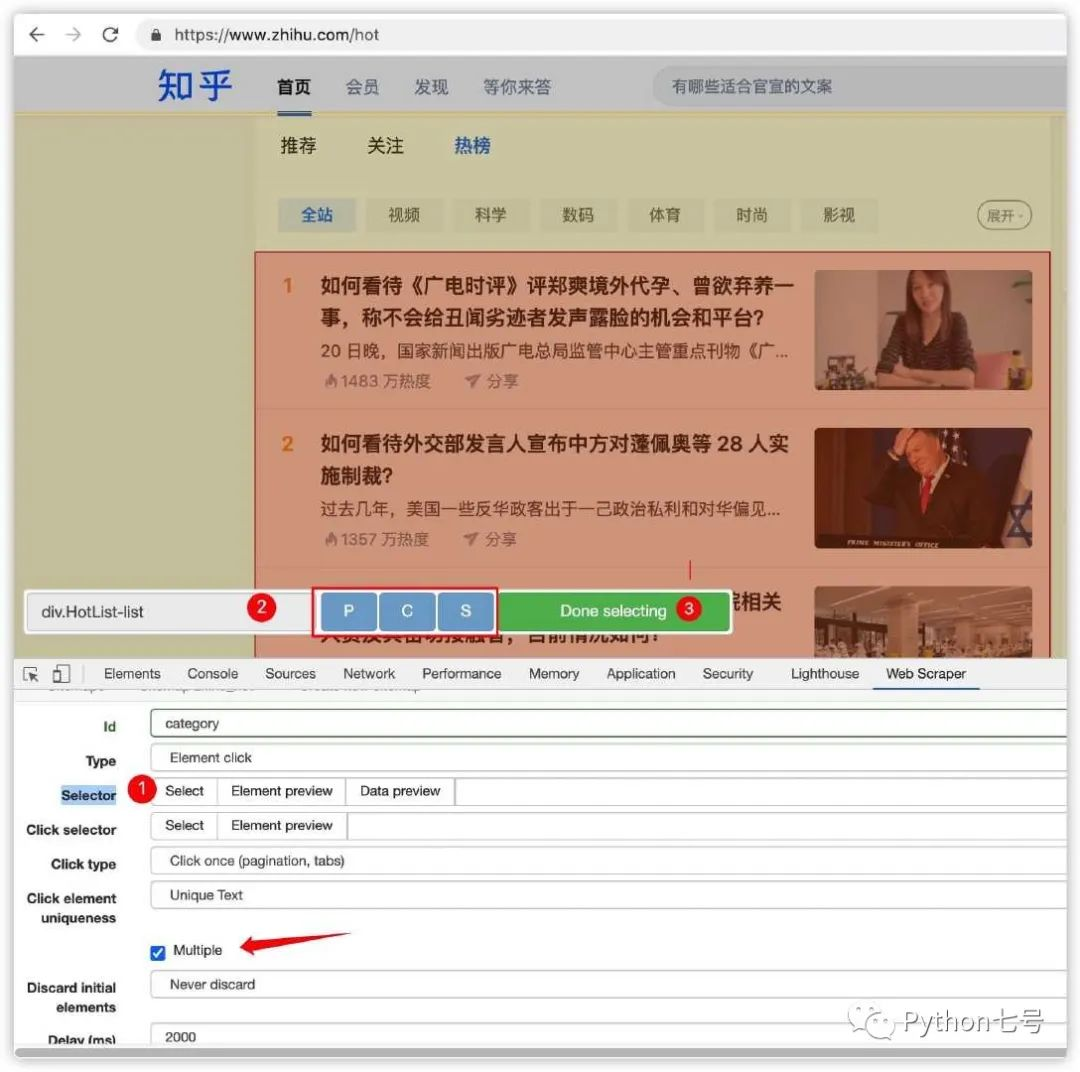Image resolution: width=1080 pixels, height=1072 pixels.
Task: Toggle the device toolbar icon
Action: 61,674
